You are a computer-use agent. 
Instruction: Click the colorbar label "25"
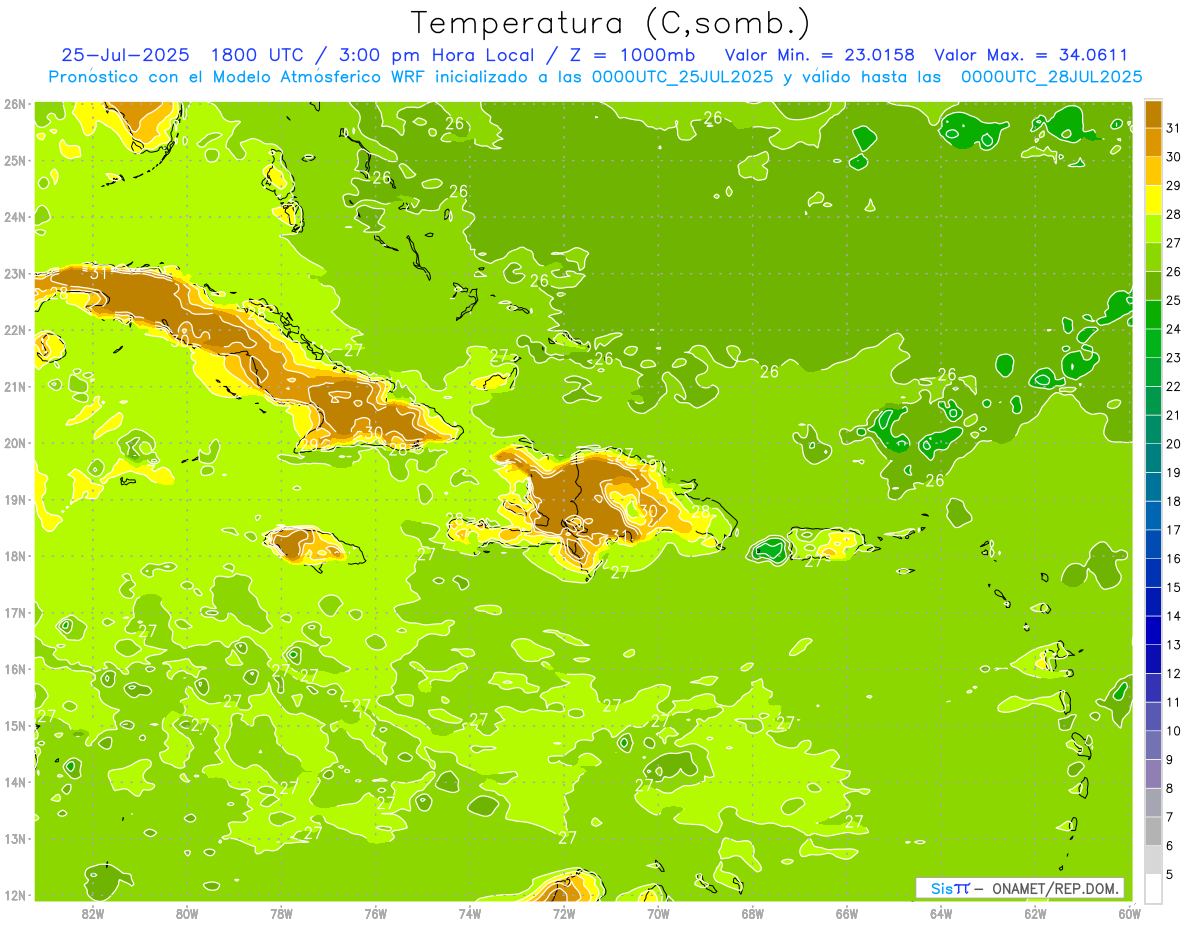1173,301
